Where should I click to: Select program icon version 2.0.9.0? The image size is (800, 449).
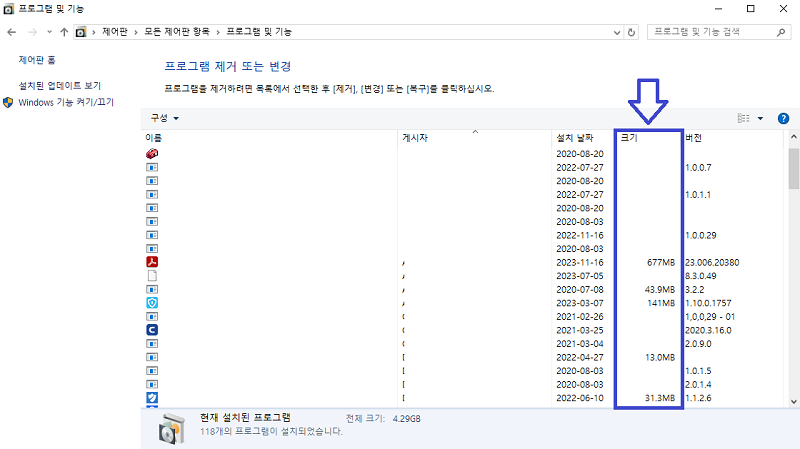(152, 343)
